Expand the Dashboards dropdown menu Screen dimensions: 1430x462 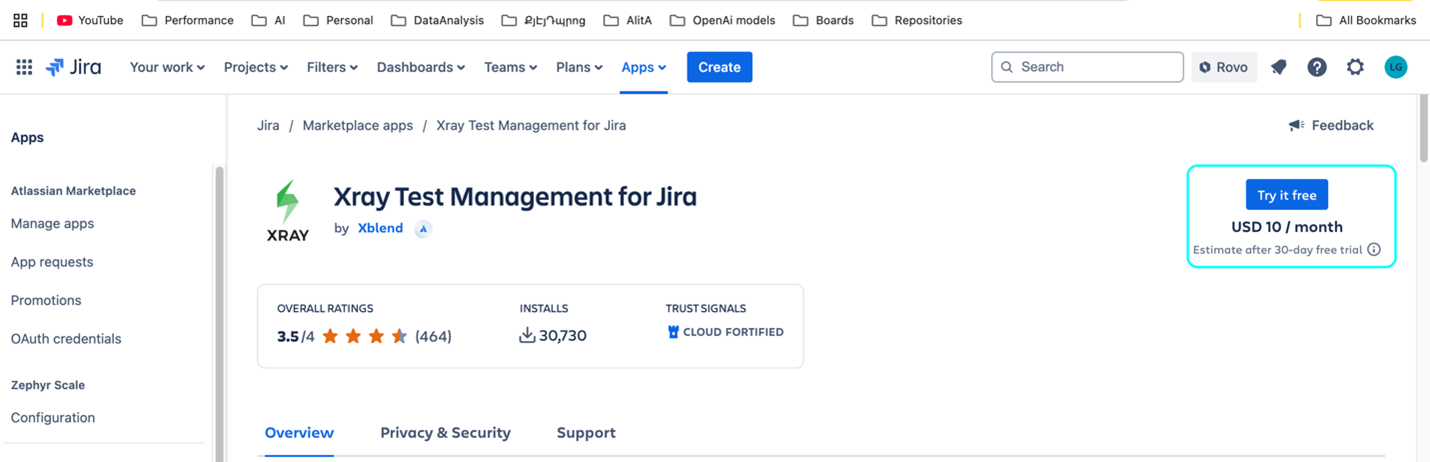[421, 67]
